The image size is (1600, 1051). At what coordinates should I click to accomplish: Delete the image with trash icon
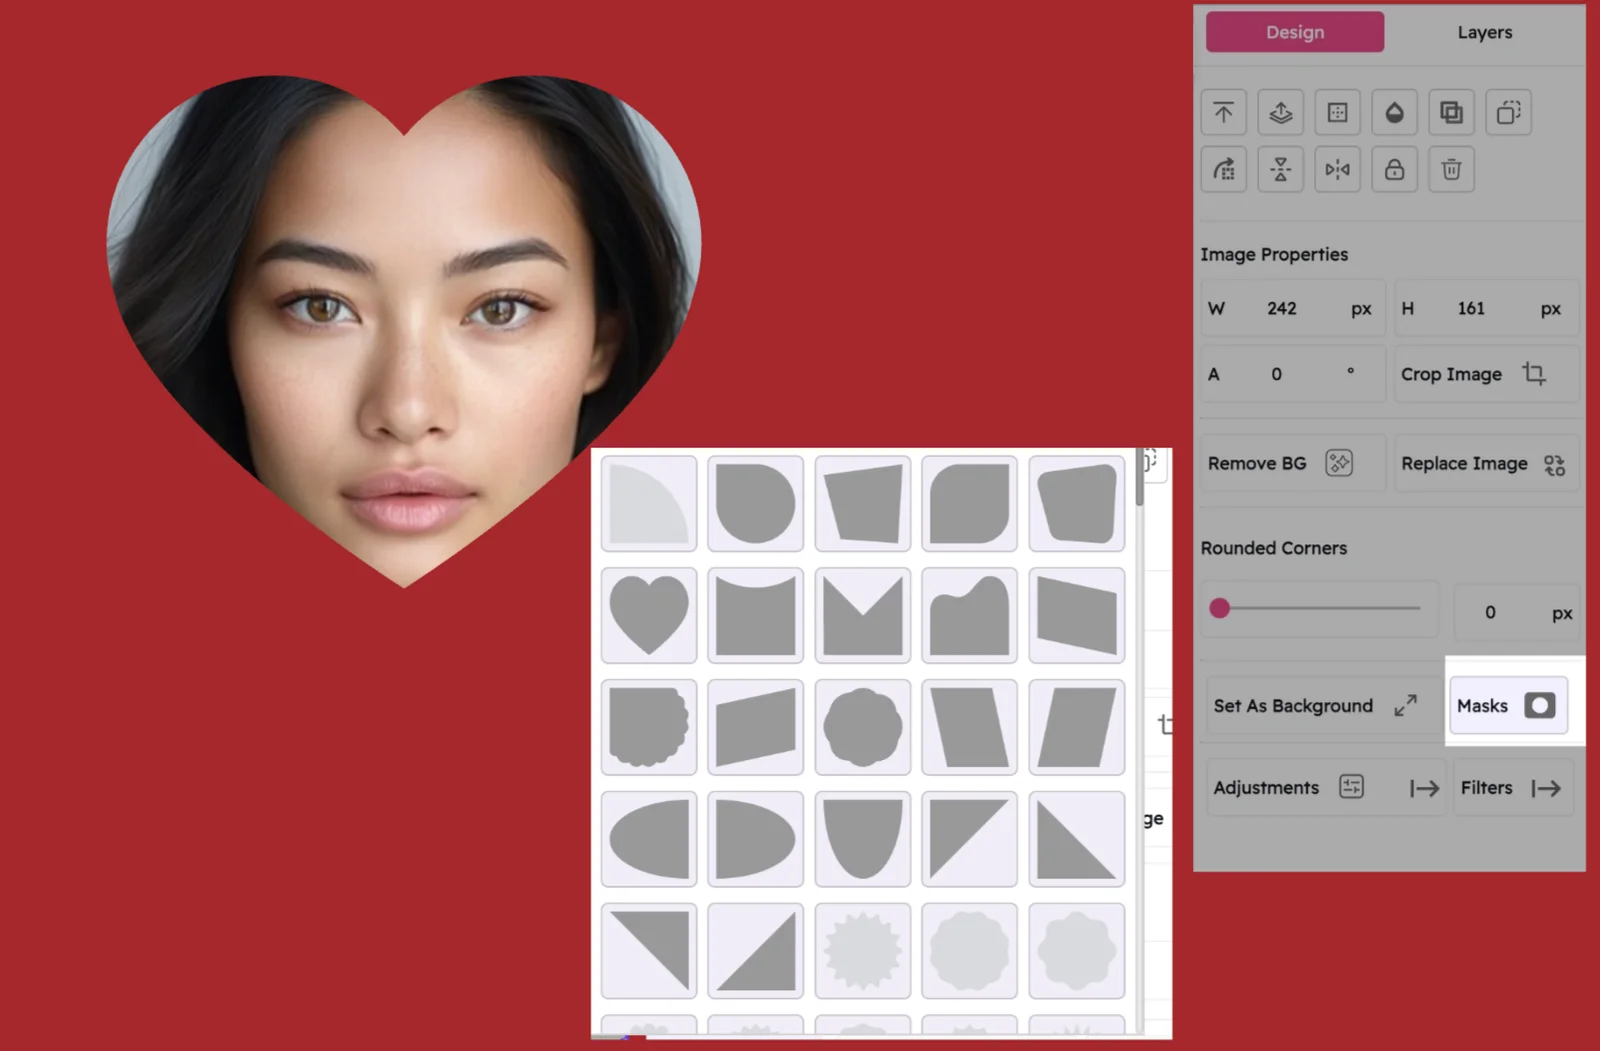coord(1451,170)
